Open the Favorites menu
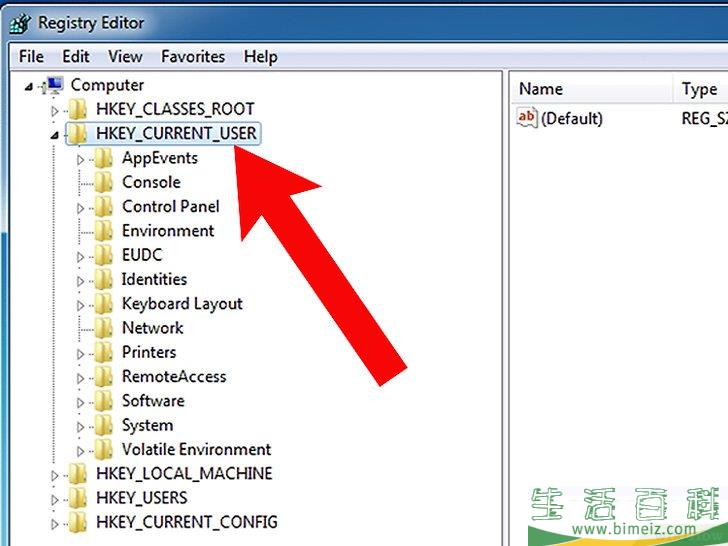Screen dimensions: 728x546 tap(193, 57)
